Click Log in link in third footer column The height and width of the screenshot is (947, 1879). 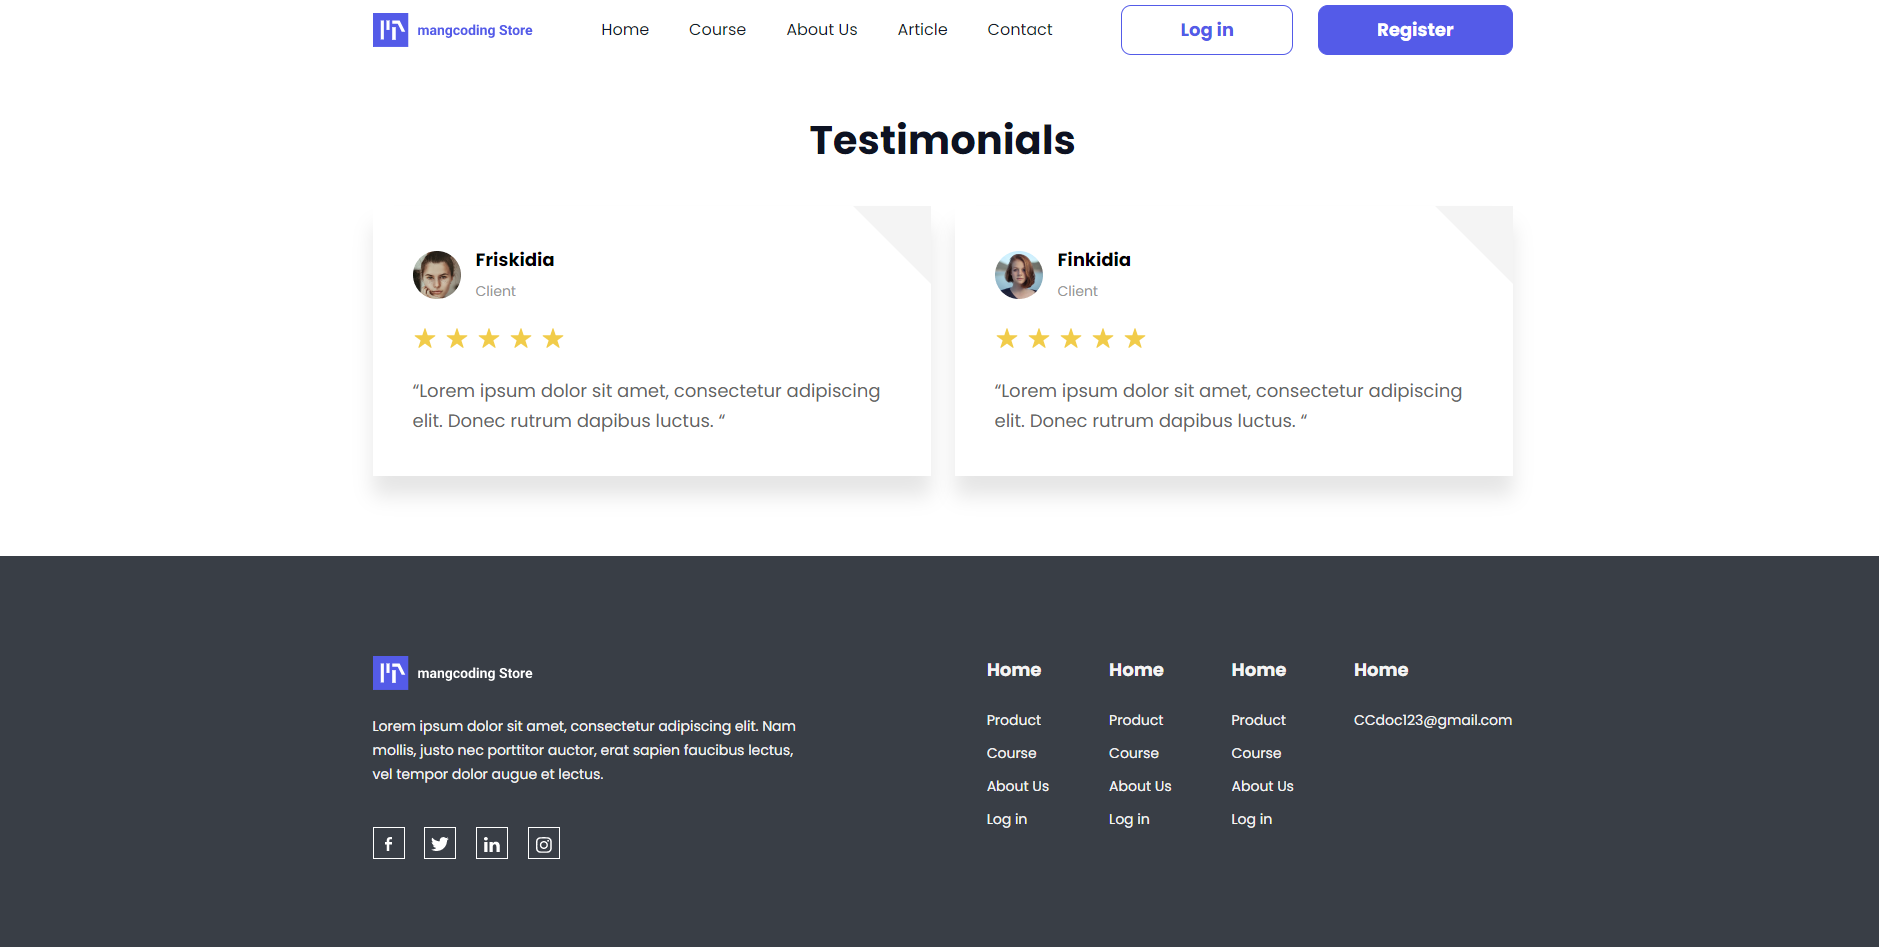click(x=1252, y=819)
